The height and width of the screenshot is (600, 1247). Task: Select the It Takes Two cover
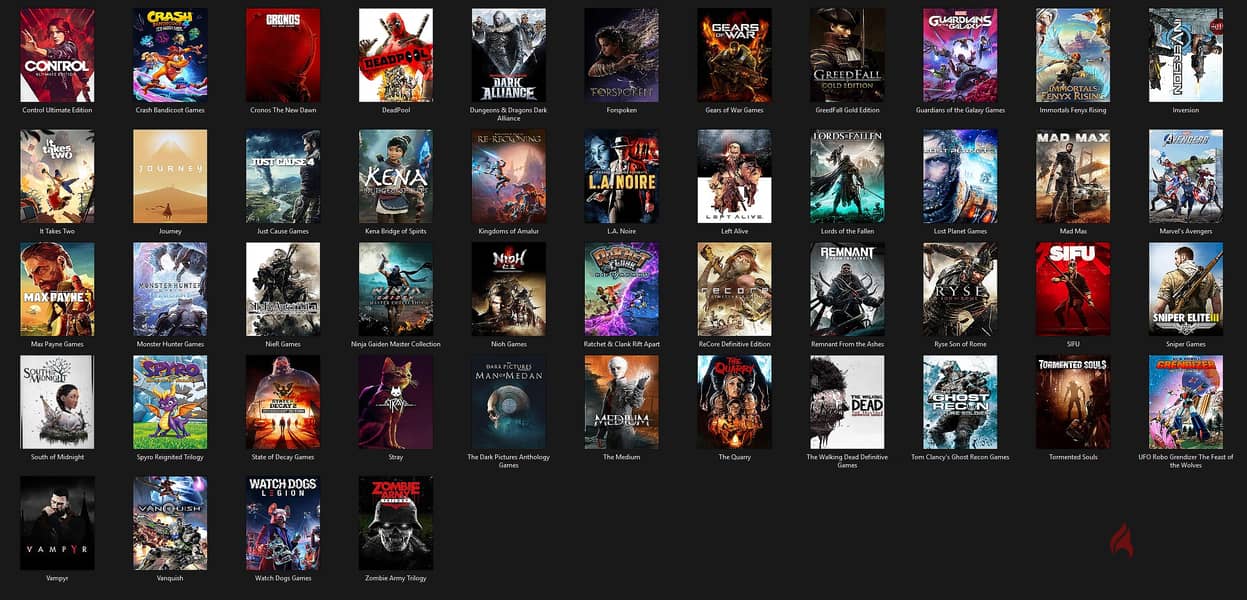57,176
